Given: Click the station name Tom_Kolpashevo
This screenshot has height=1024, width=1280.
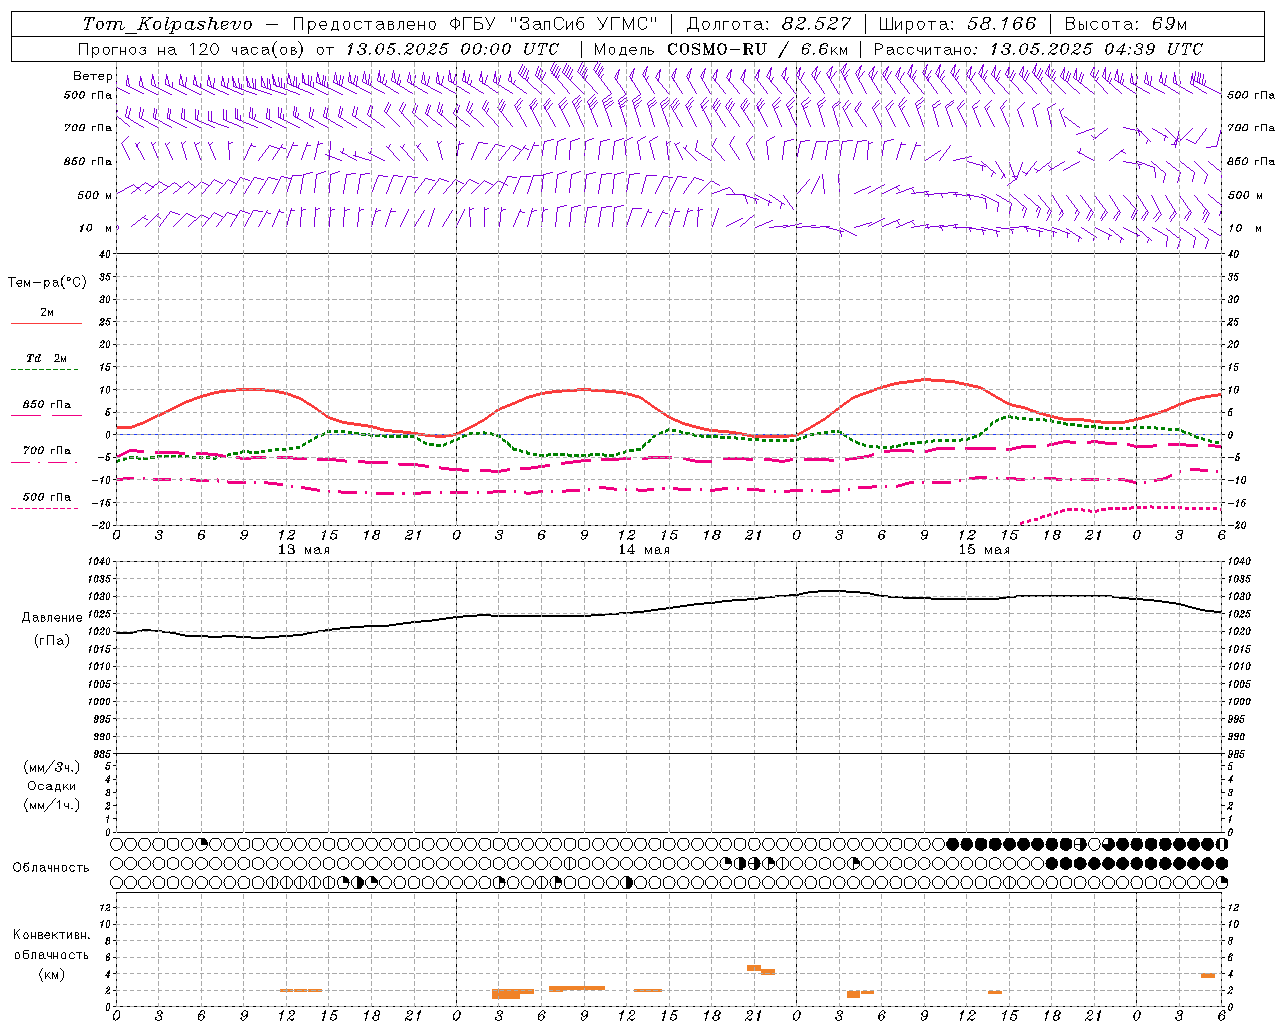Looking at the screenshot, I should (x=168, y=24).
